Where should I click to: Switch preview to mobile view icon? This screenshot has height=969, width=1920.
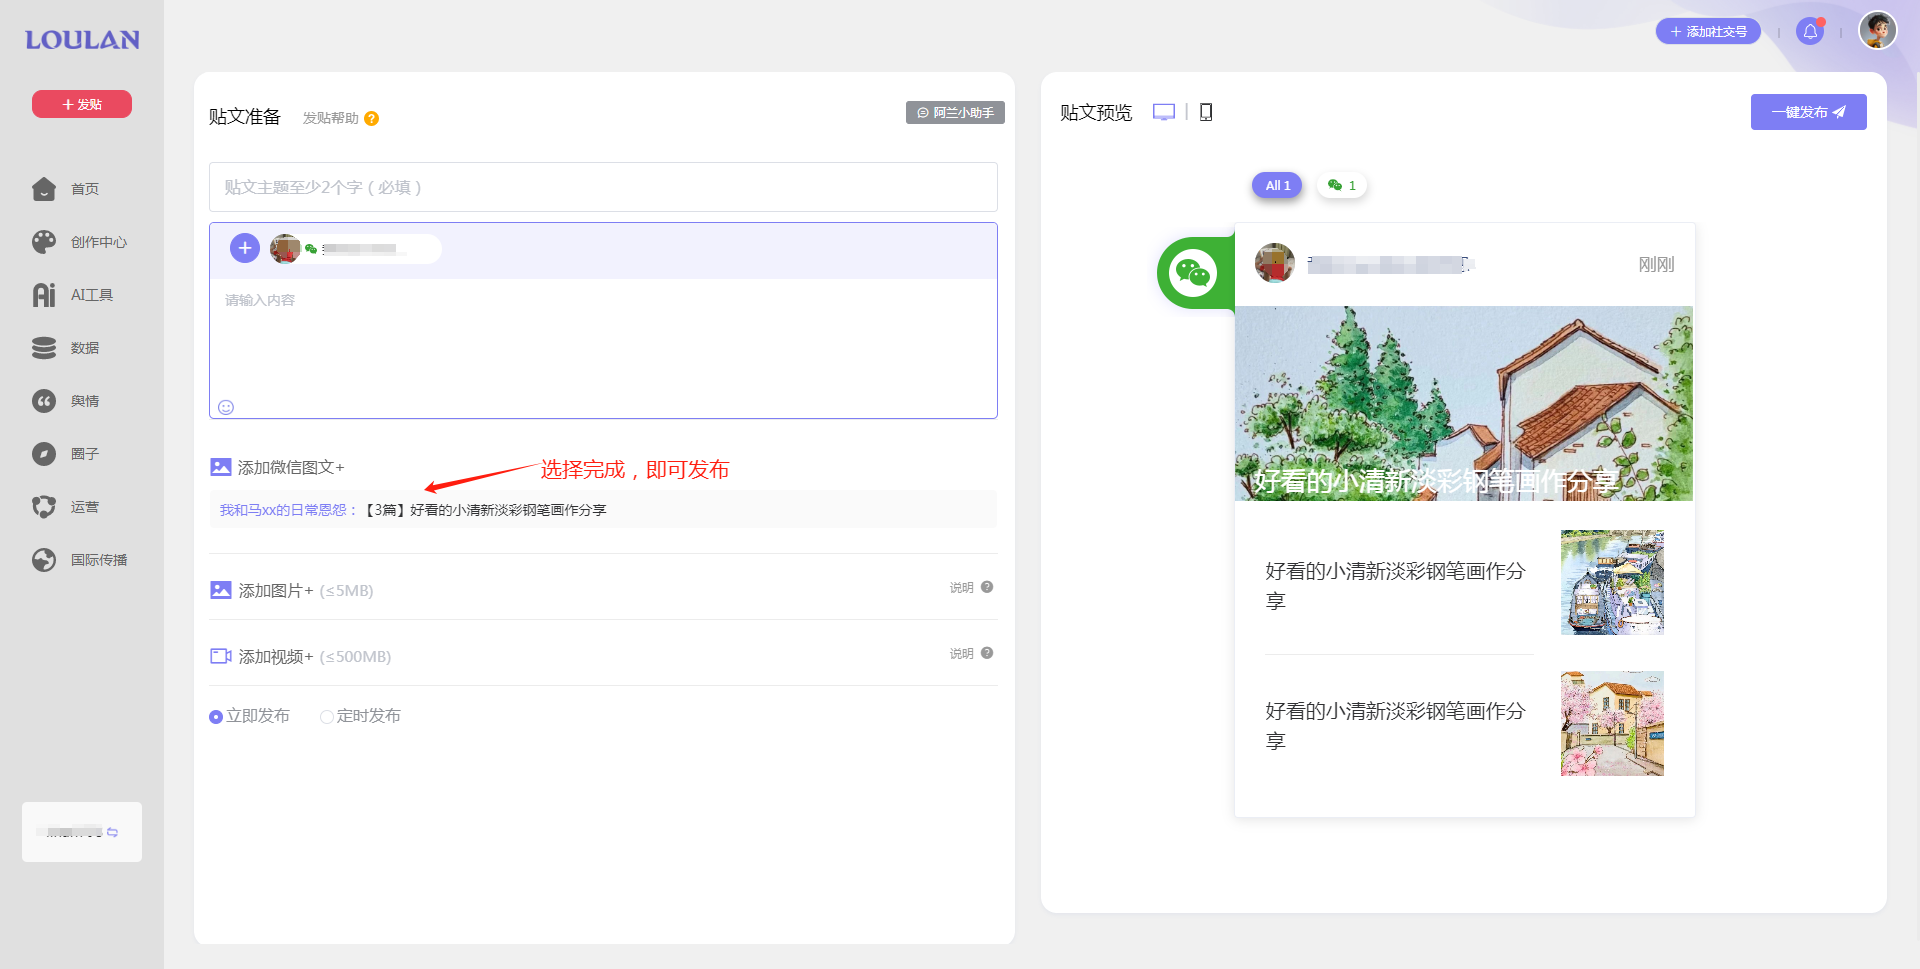tap(1206, 112)
